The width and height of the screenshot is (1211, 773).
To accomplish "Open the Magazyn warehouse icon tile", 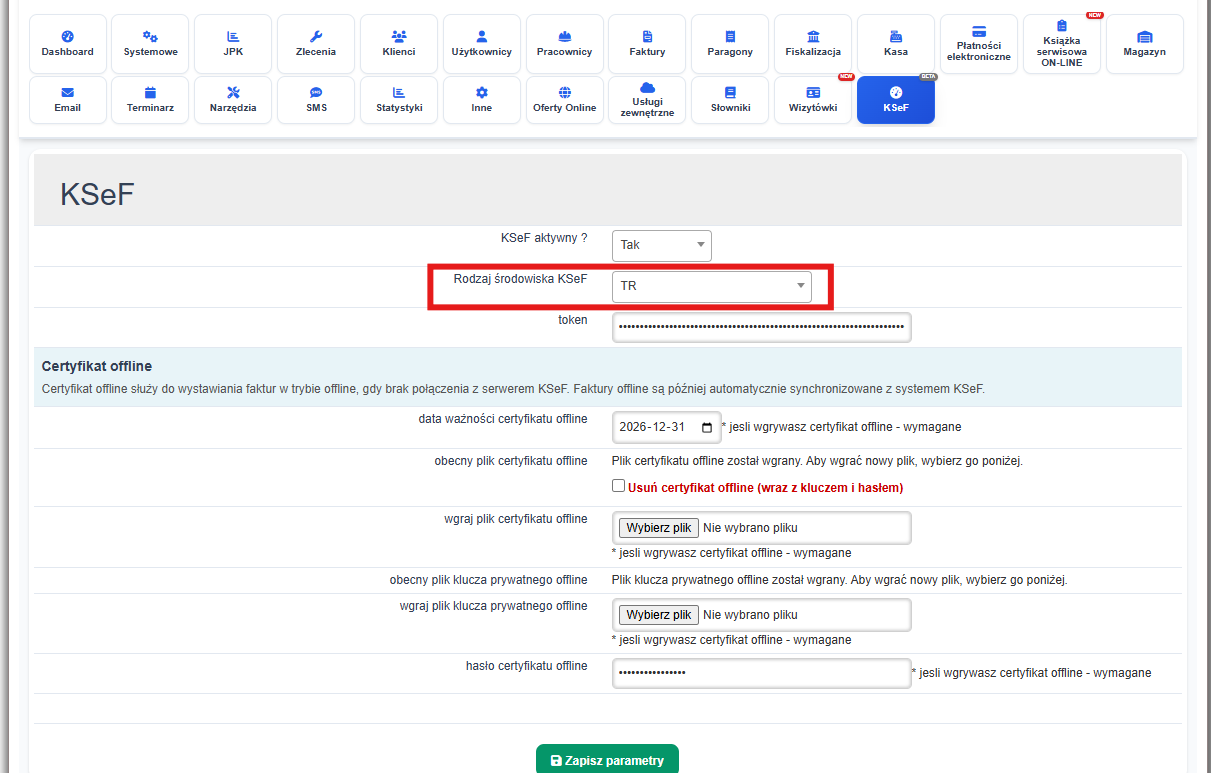I will coord(1145,44).
